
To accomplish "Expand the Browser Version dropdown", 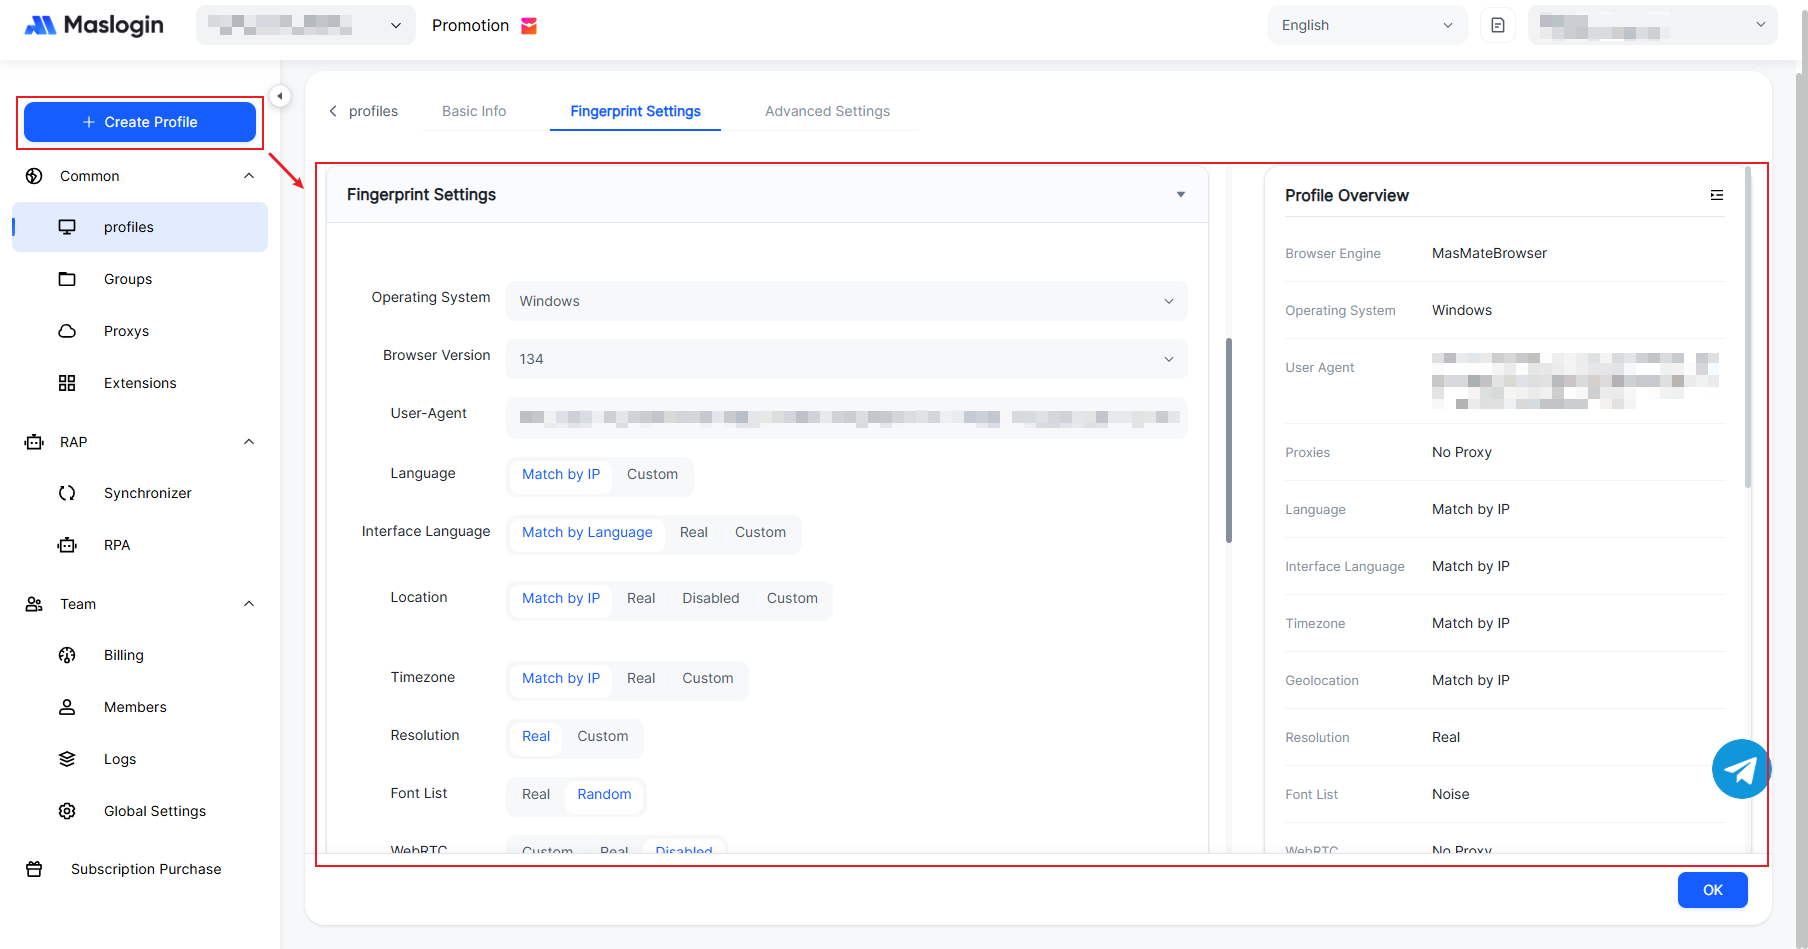I will coord(846,359).
